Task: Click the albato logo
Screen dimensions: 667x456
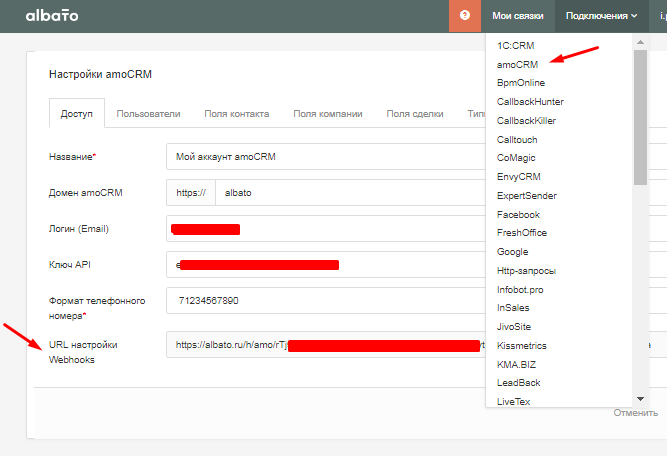Action: (x=52, y=16)
